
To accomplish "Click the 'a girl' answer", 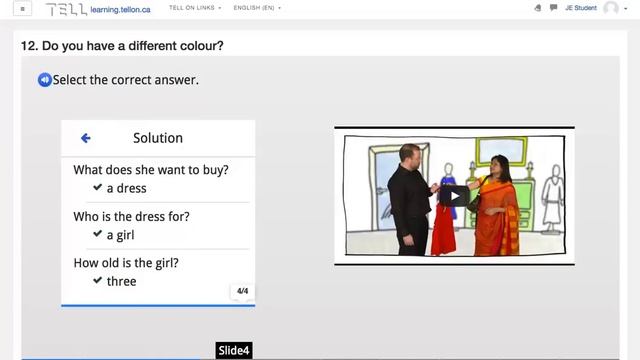I will (120, 235).
